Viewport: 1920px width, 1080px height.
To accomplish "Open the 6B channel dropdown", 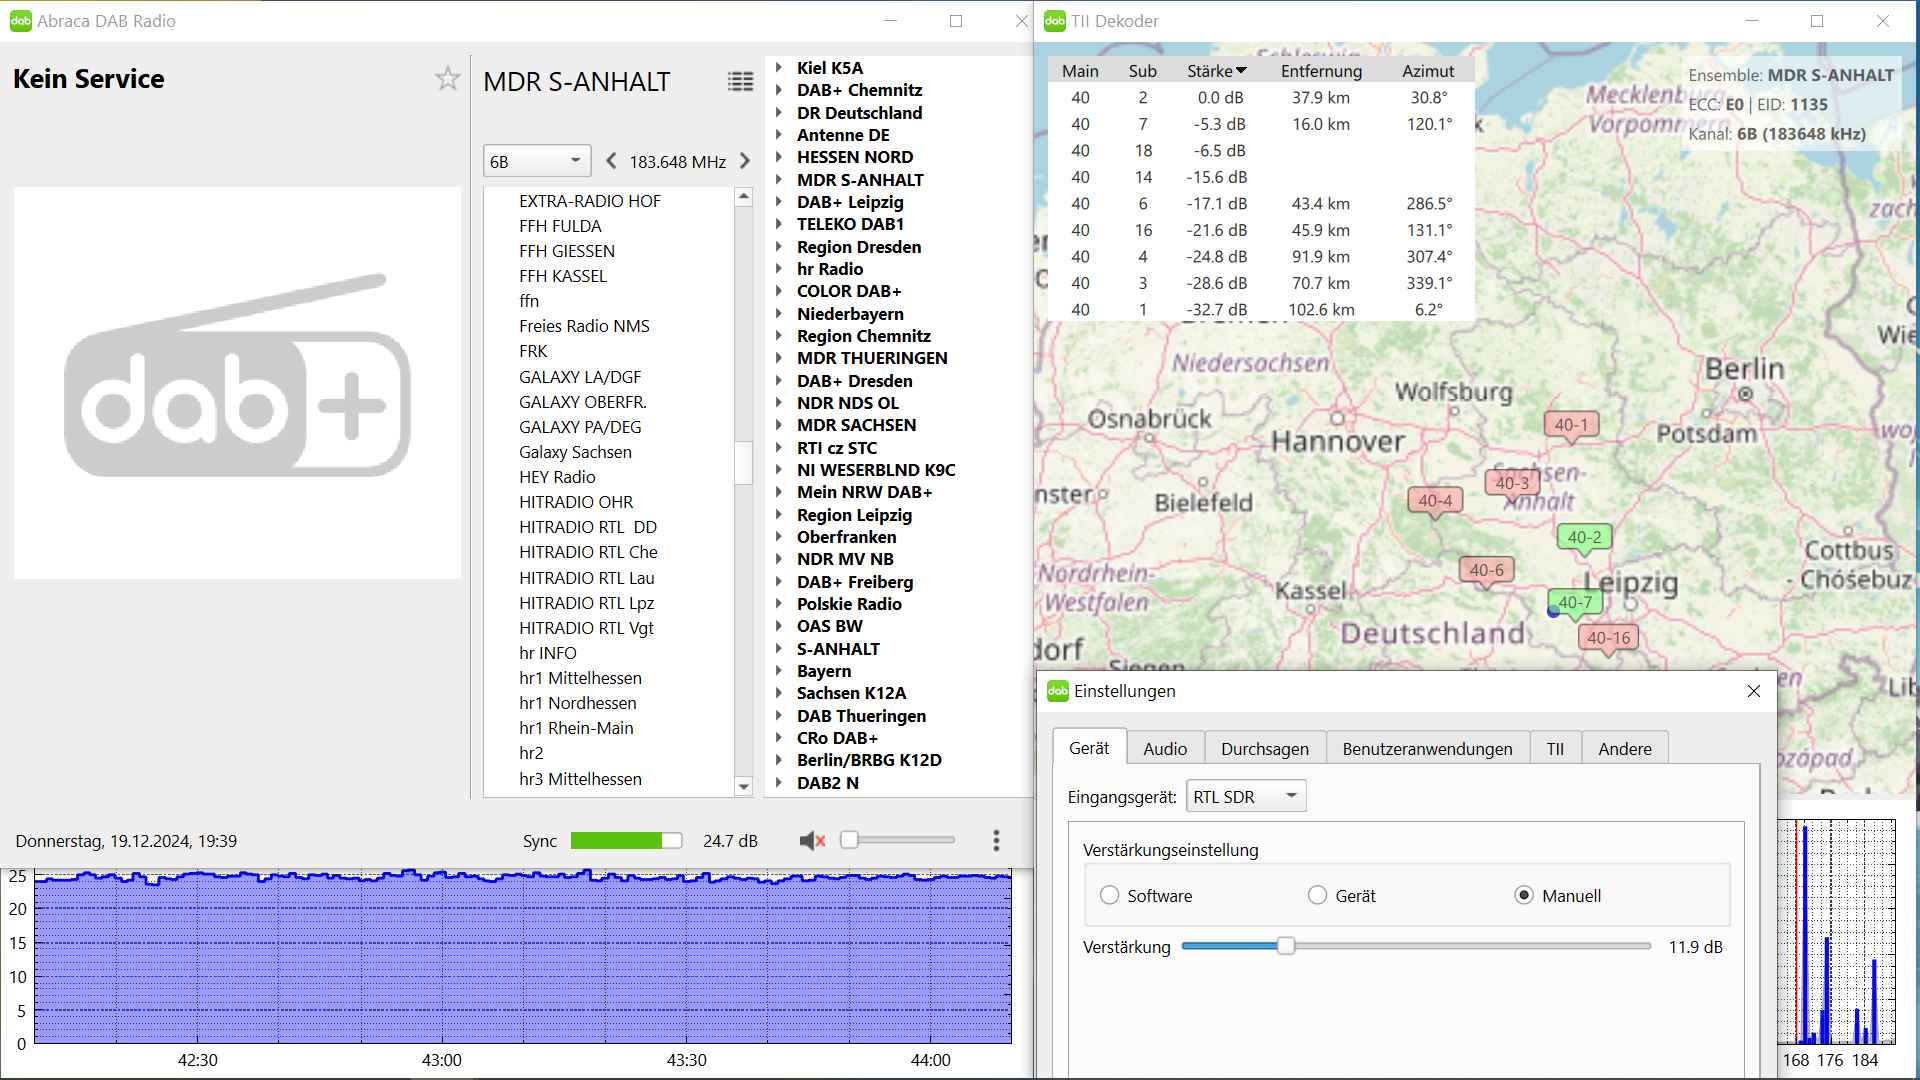I will (x=536, y=161).
